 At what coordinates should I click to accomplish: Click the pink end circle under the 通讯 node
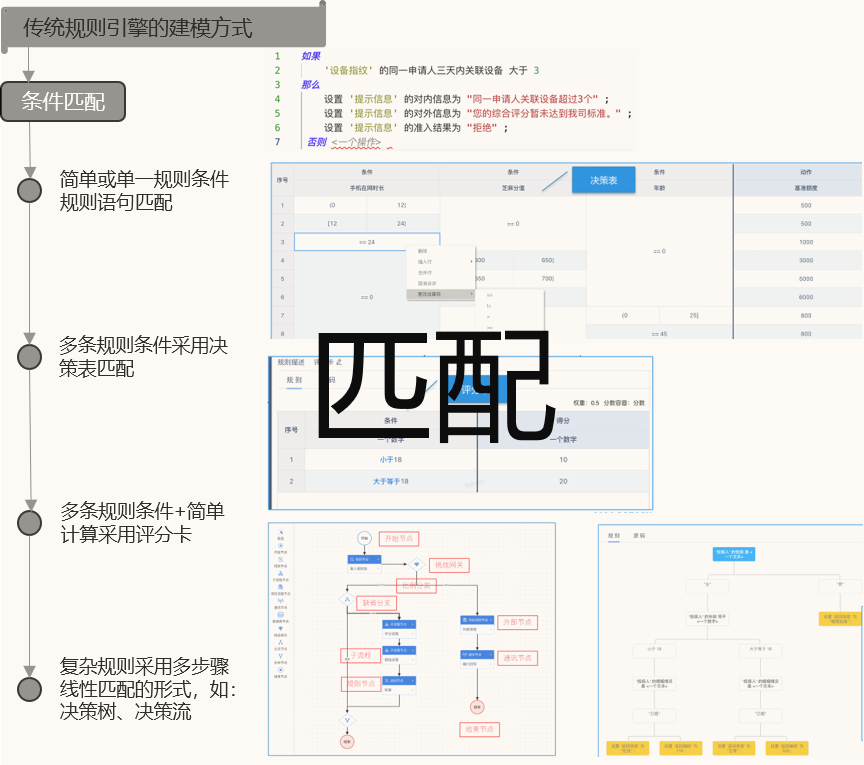click(477, 707)
